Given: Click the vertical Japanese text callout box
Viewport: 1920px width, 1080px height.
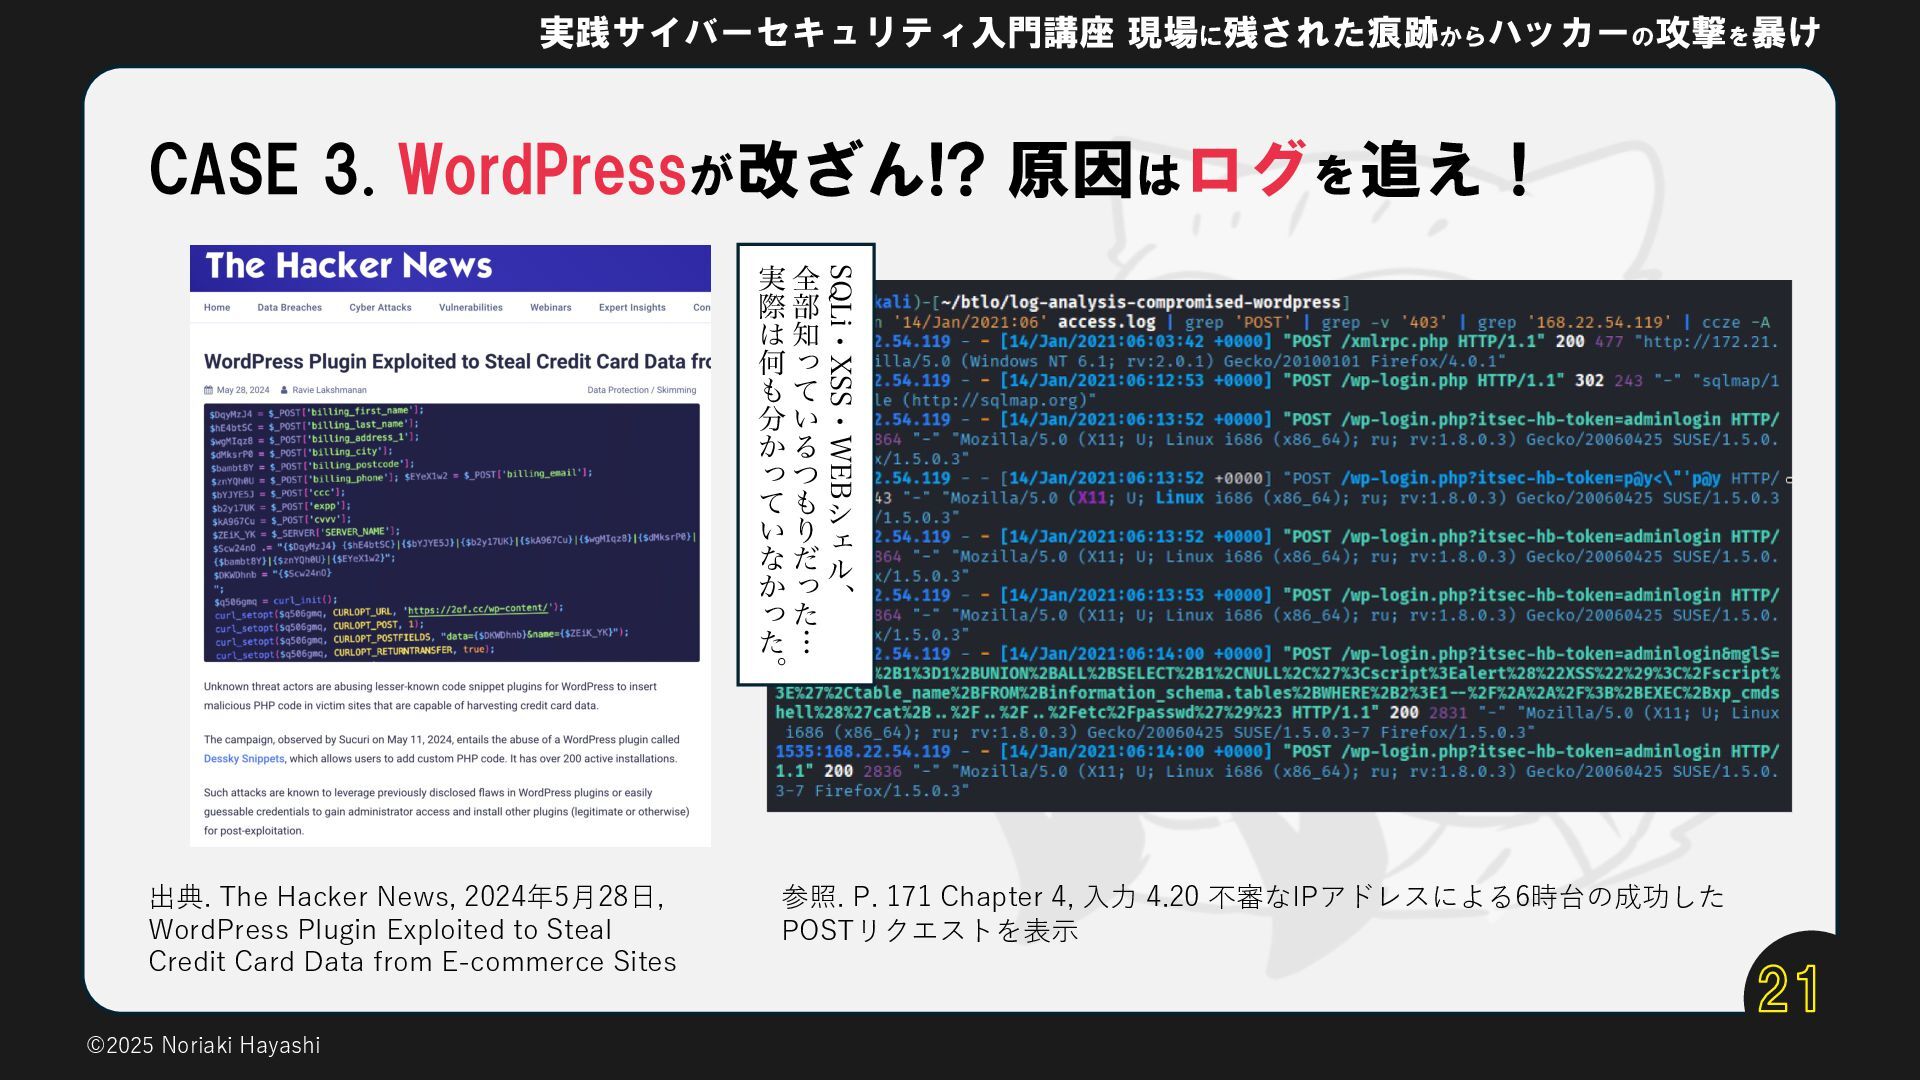Looking at the screenshot, I should tap(806, 464).
